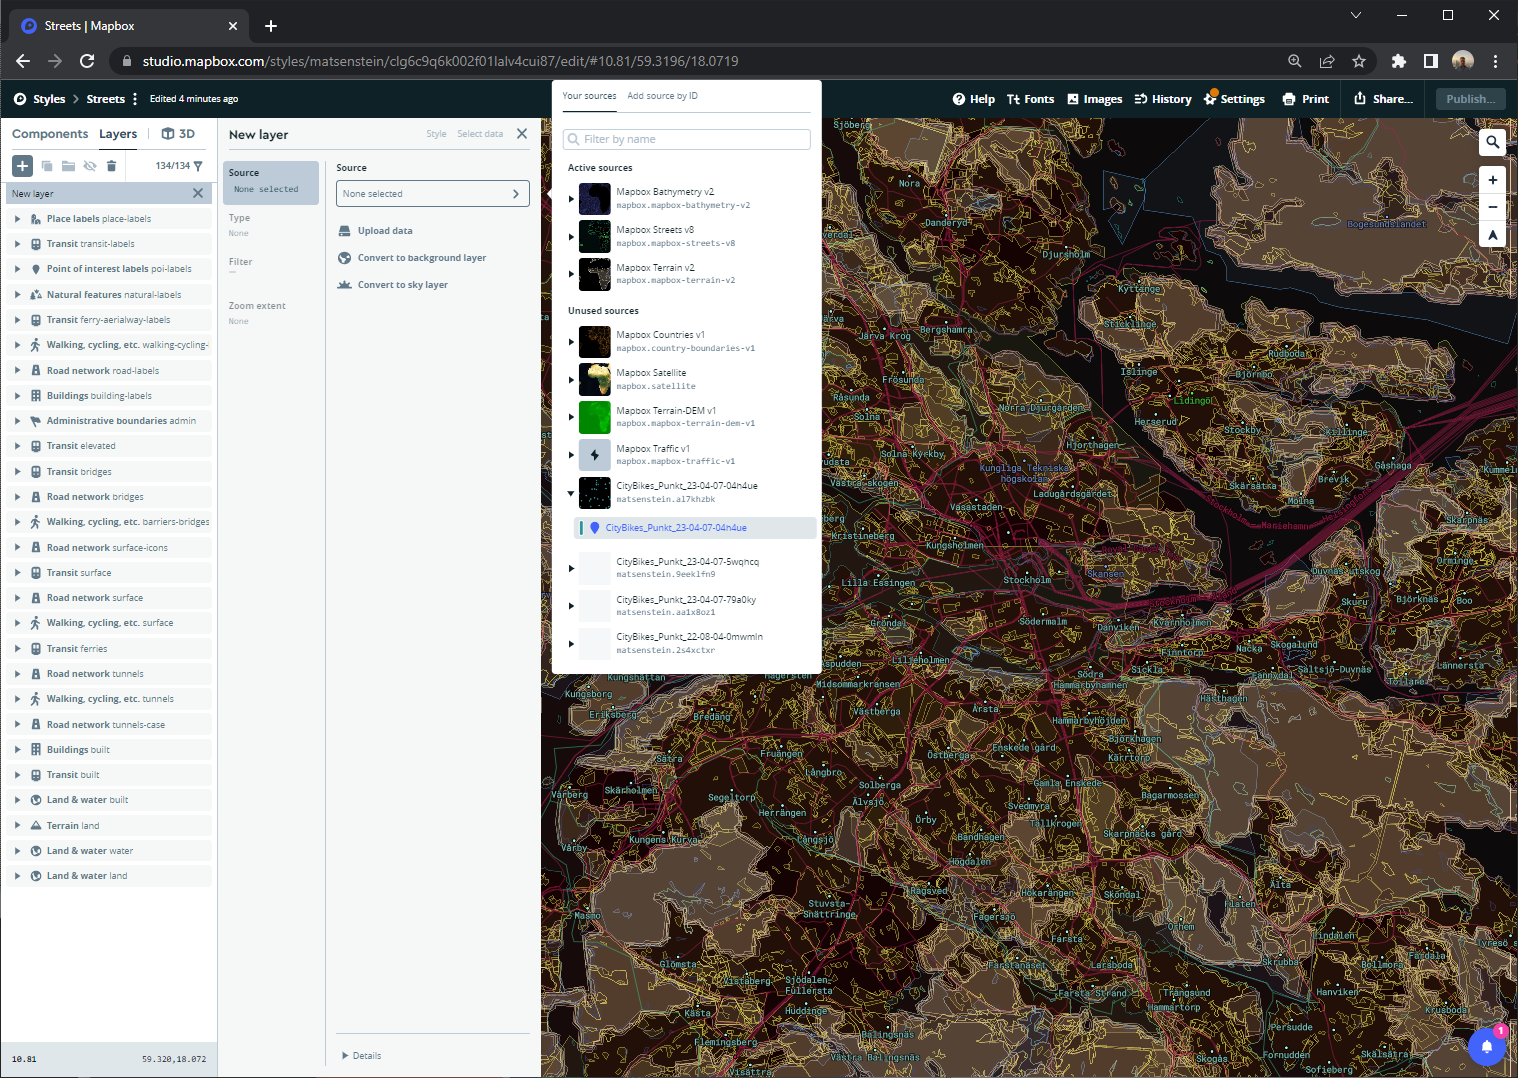Collapse the CityBikes_Punkt_23-04-07-04h4ue source

click(571, 493)
